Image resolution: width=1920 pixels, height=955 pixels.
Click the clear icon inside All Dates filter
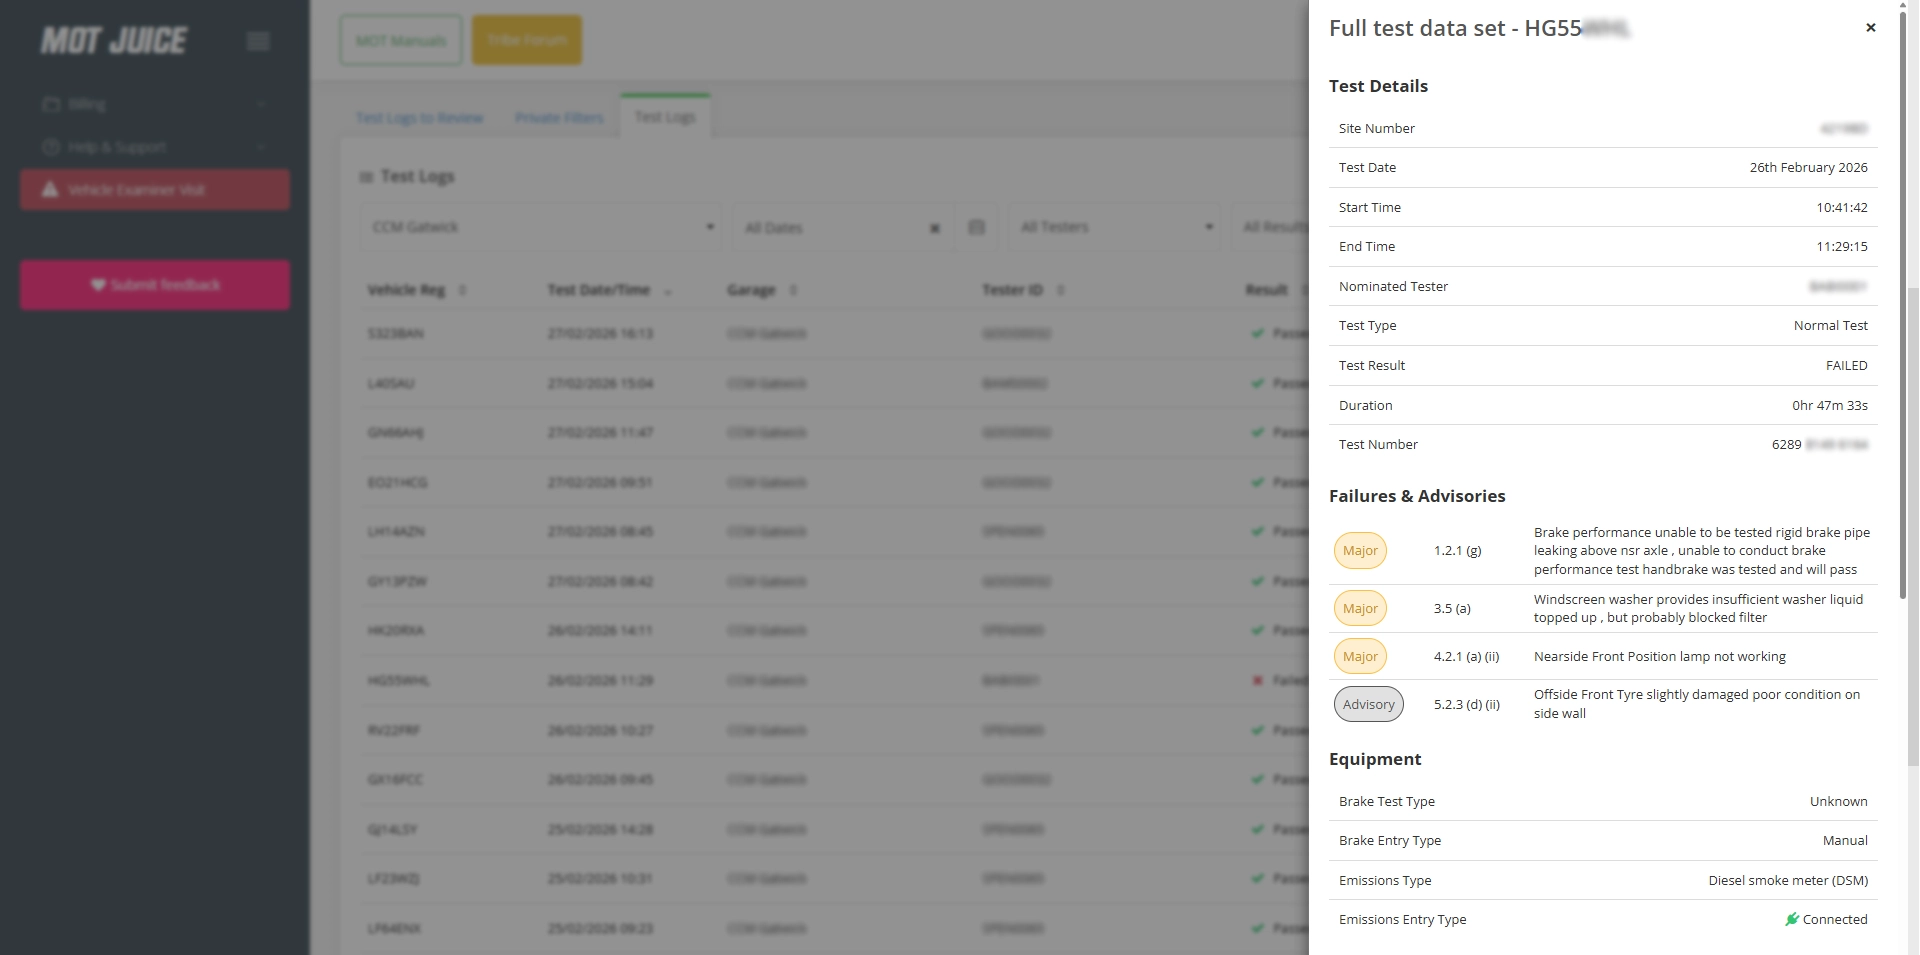point(935,227)
